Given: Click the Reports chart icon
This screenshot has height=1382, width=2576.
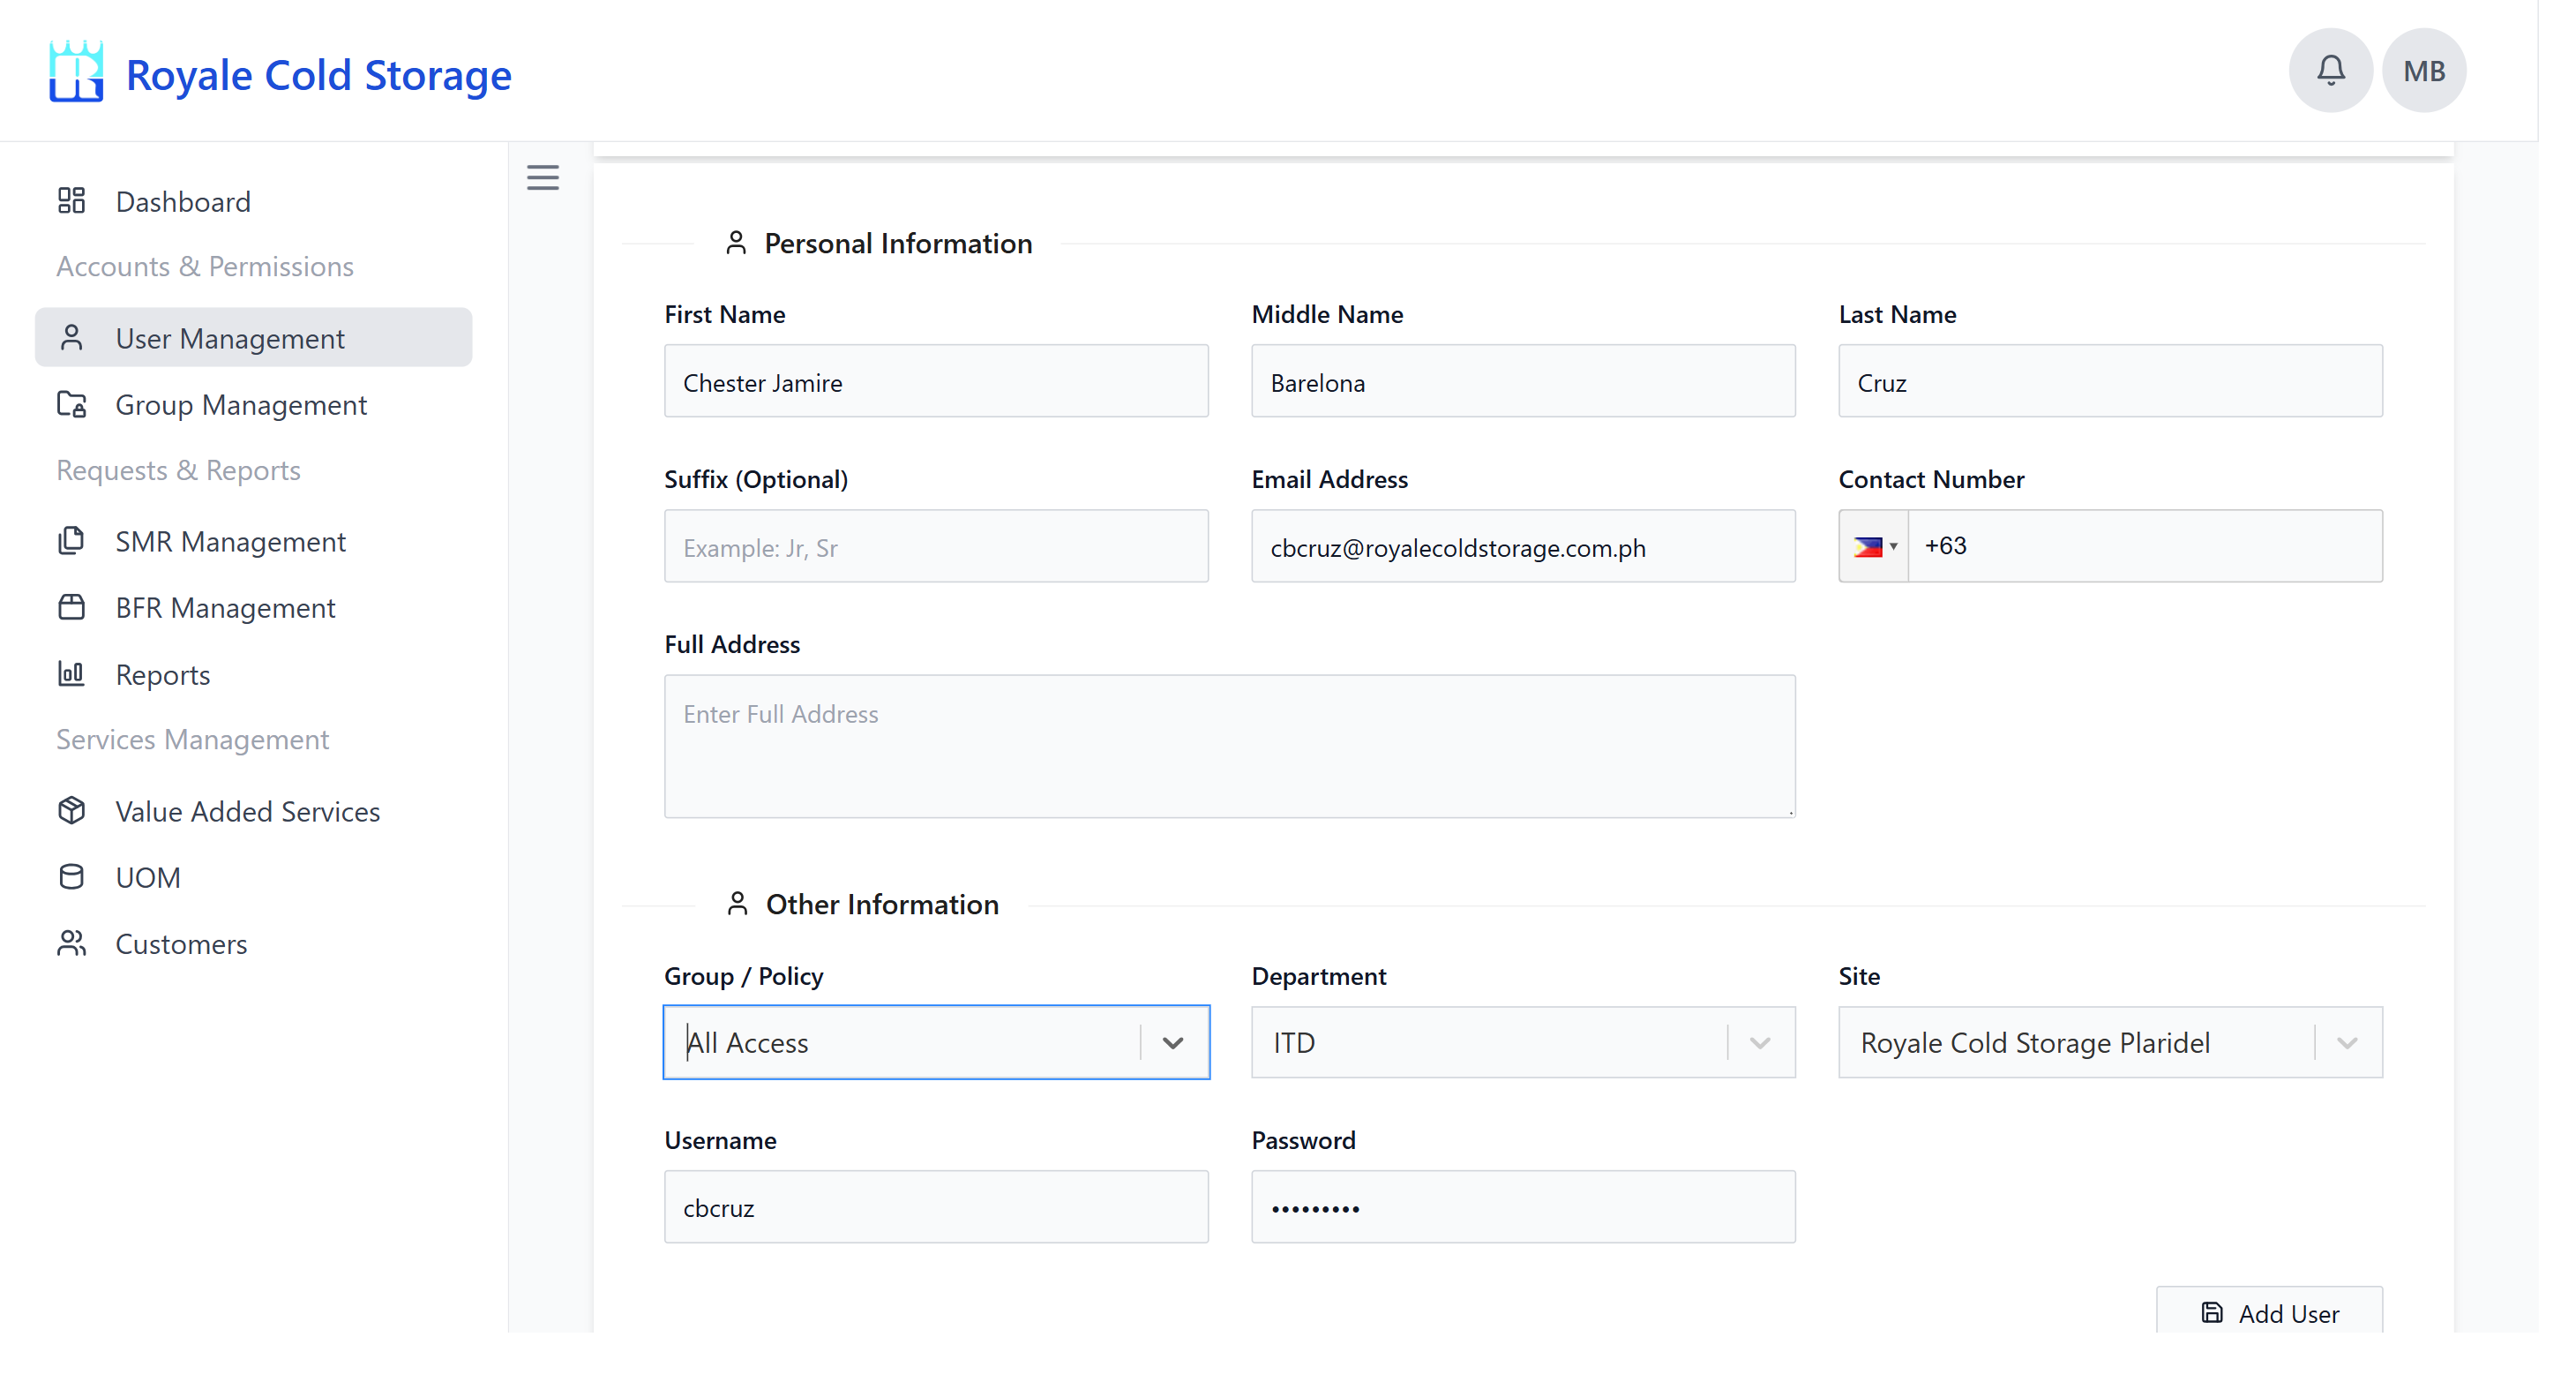Looking at the screenshot, I should point(71,674).
